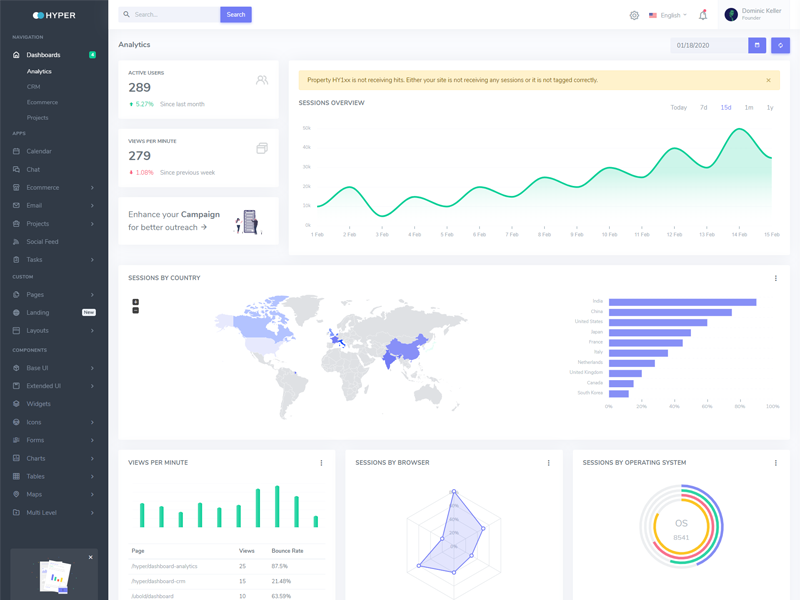Dismiss the property HY1xx warning alert
The height and width of the screenshot is (600, 800).
point(768,80)
